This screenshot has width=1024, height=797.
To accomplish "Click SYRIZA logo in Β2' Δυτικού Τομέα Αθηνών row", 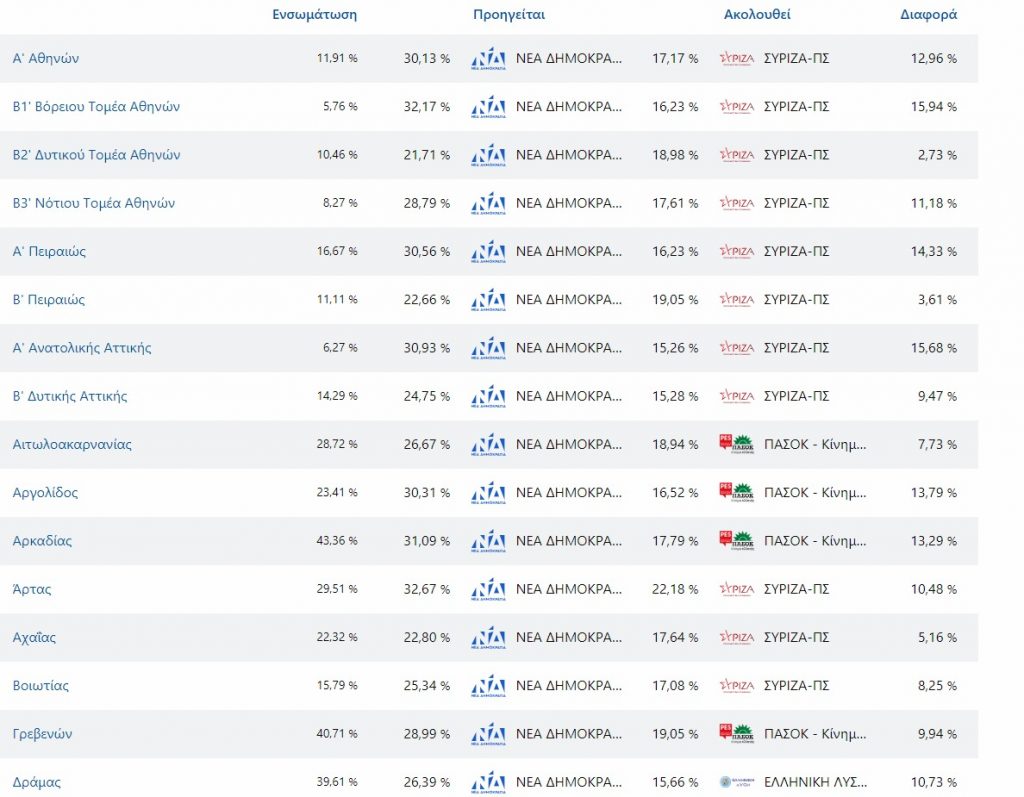I will [736, 155].
